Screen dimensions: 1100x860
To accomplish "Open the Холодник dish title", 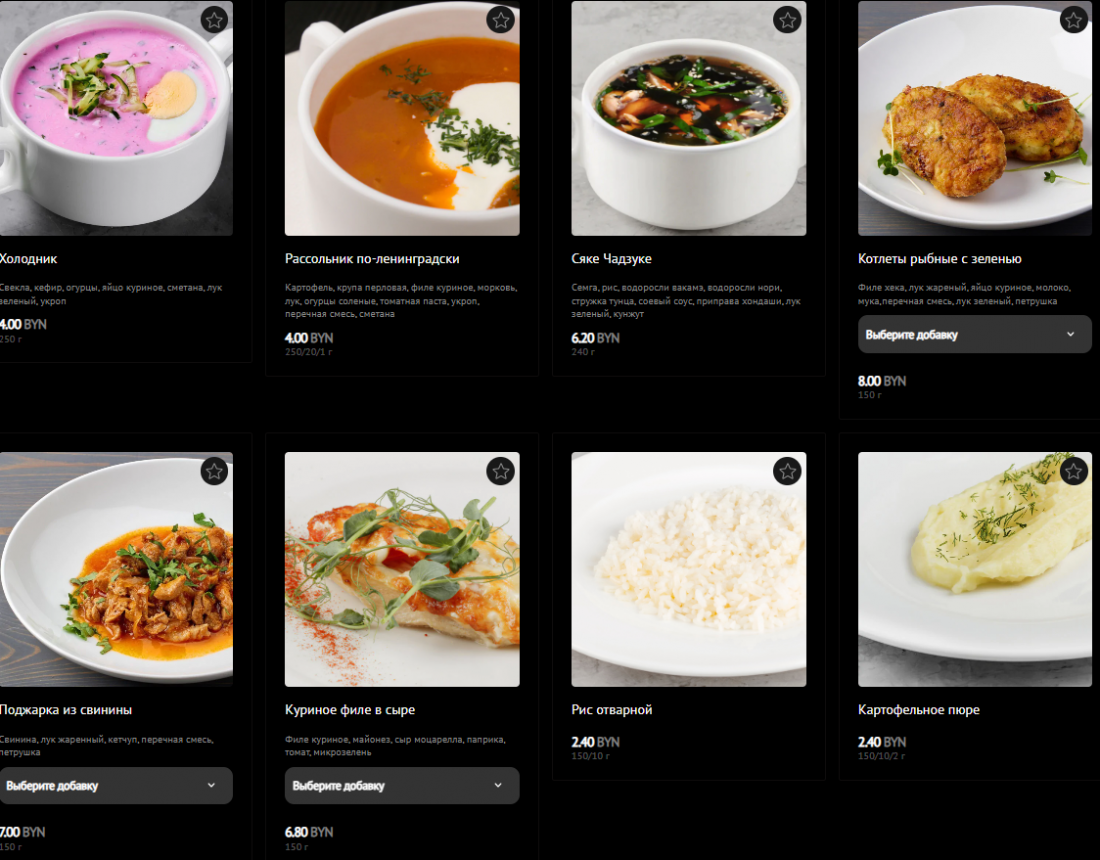I will click(x=29, y=259).
